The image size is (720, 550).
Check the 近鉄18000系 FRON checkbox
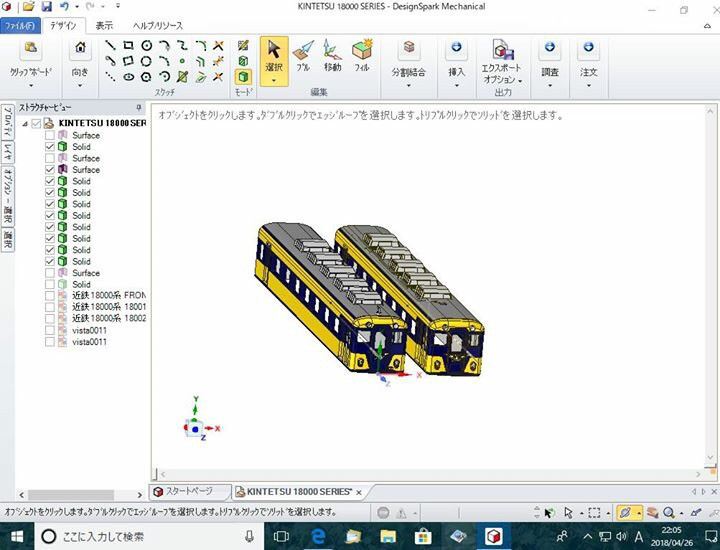coord(50,295)
